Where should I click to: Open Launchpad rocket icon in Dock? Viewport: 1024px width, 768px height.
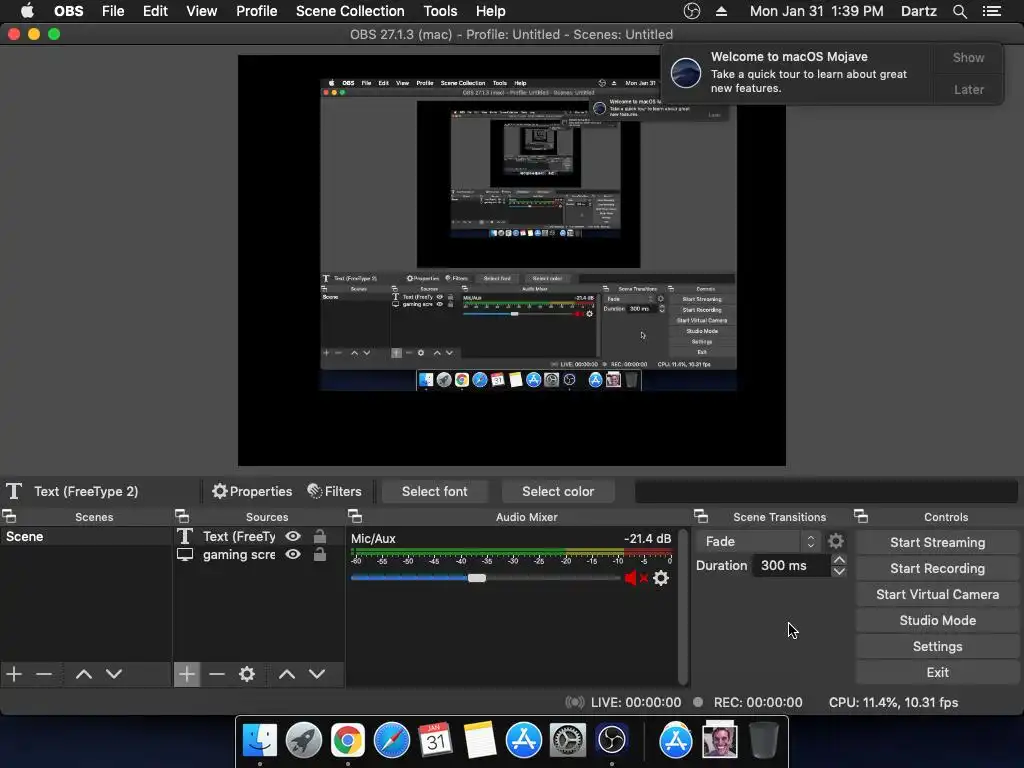pyautogui.click(x=304, y=740)
